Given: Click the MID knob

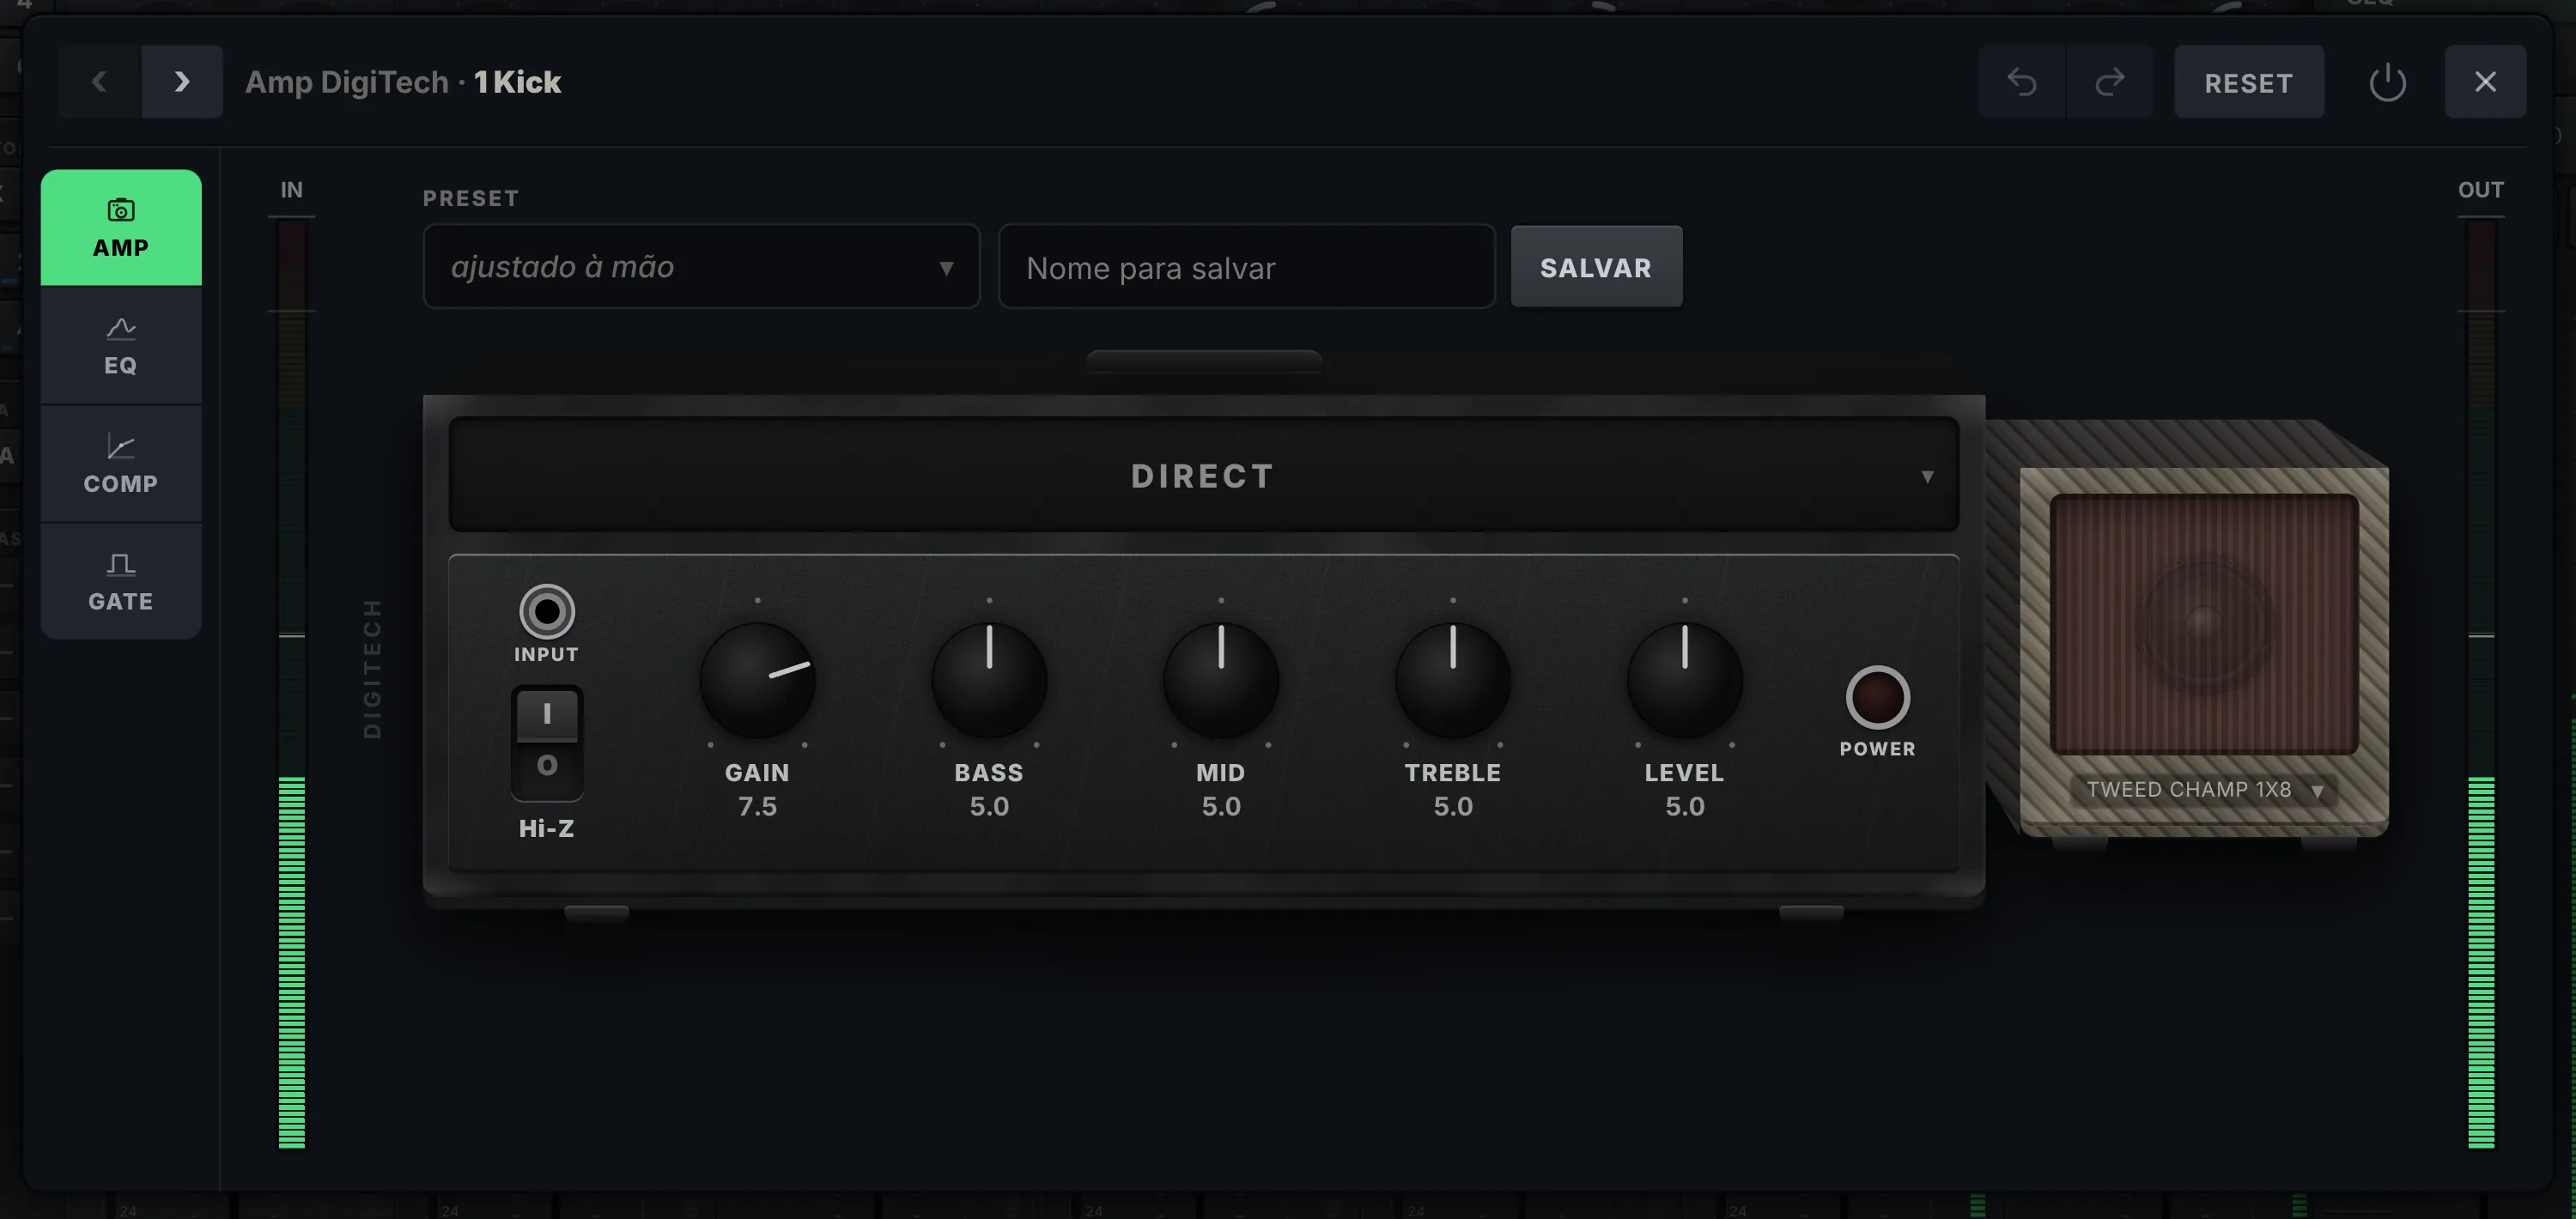Looking at the screenshot, I should click(1221, 680).
